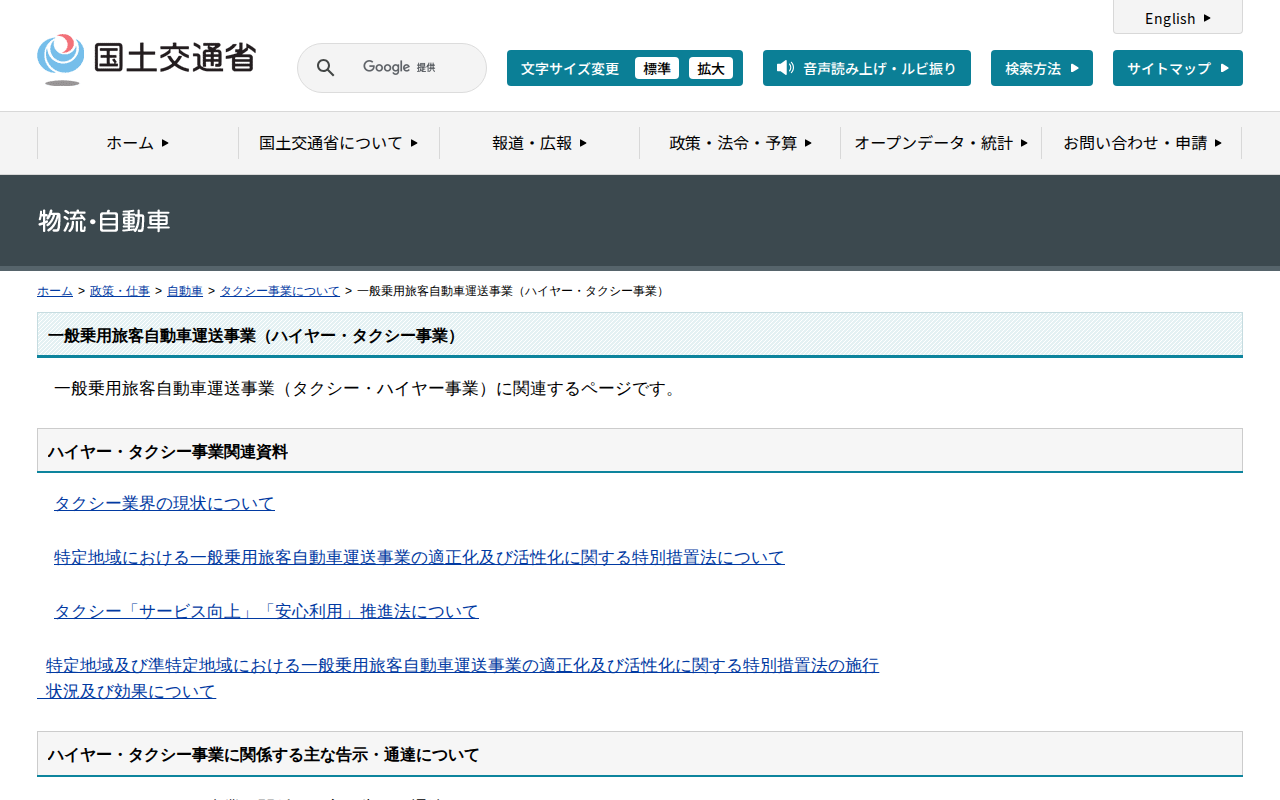Image resolution: width=1280 pixels, height=800 pixels.
Task: Go to 自動車 breadcrumb link
Action: tap(185, 291)
